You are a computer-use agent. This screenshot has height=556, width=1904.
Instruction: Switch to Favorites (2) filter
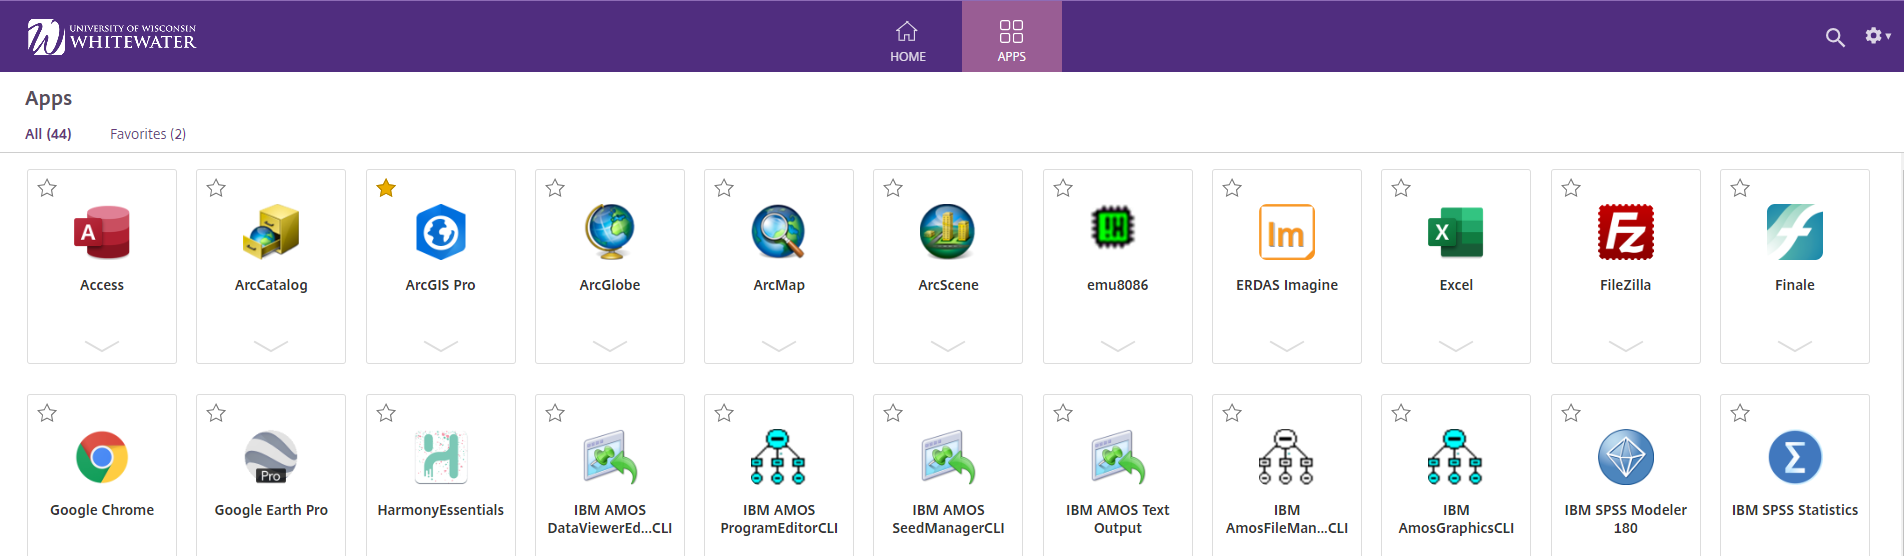point(148,134)
